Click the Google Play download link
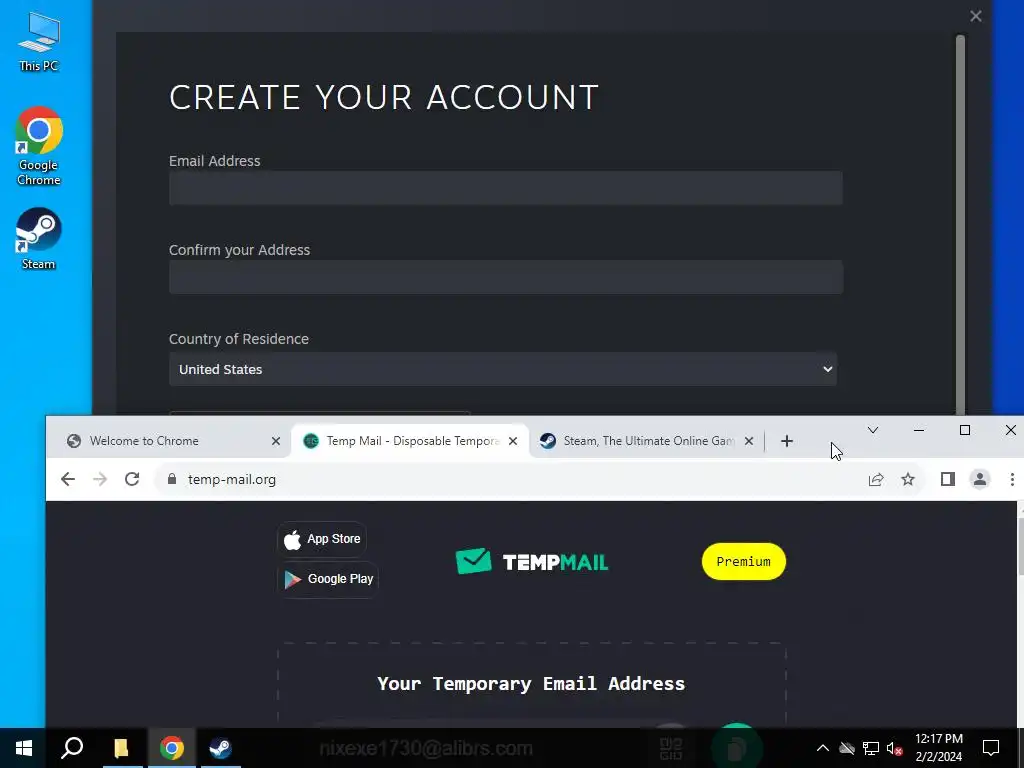 click(328, 579)
